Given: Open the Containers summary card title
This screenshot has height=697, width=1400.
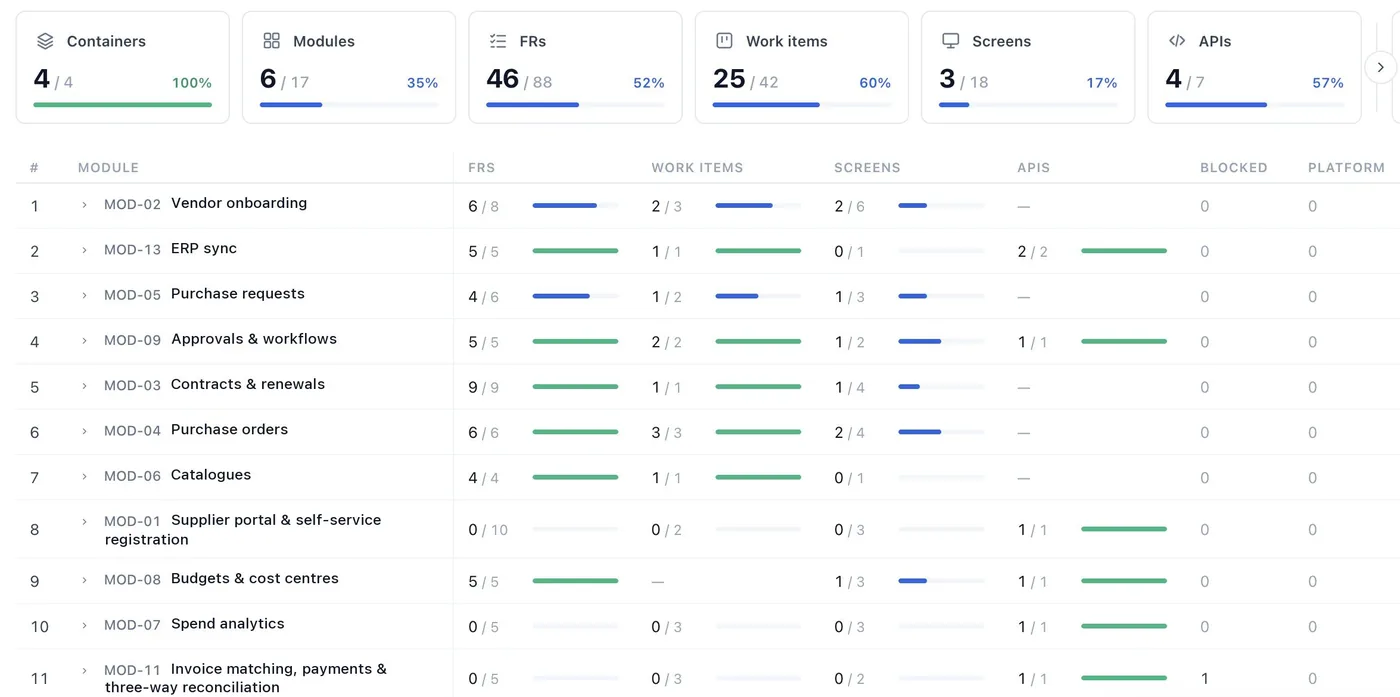Looking at the screenshot, I should [x=106, y=41].
